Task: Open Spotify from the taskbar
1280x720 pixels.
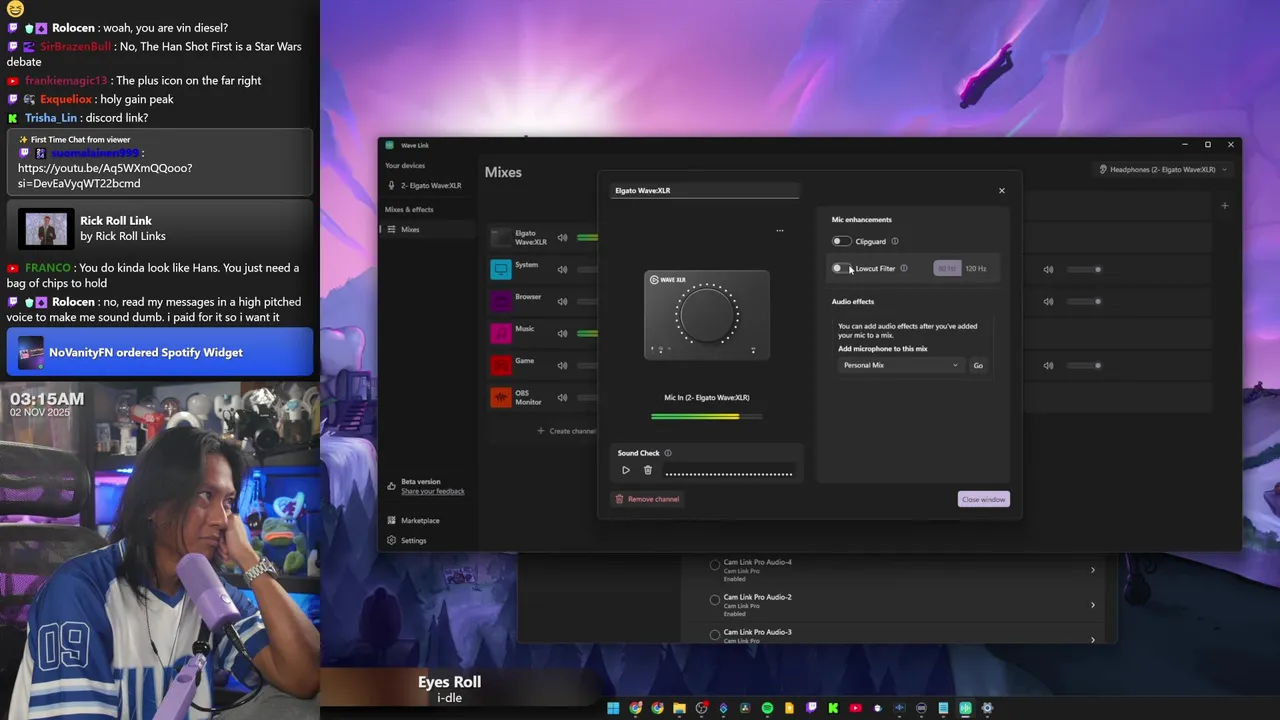Action: point(767,708)
